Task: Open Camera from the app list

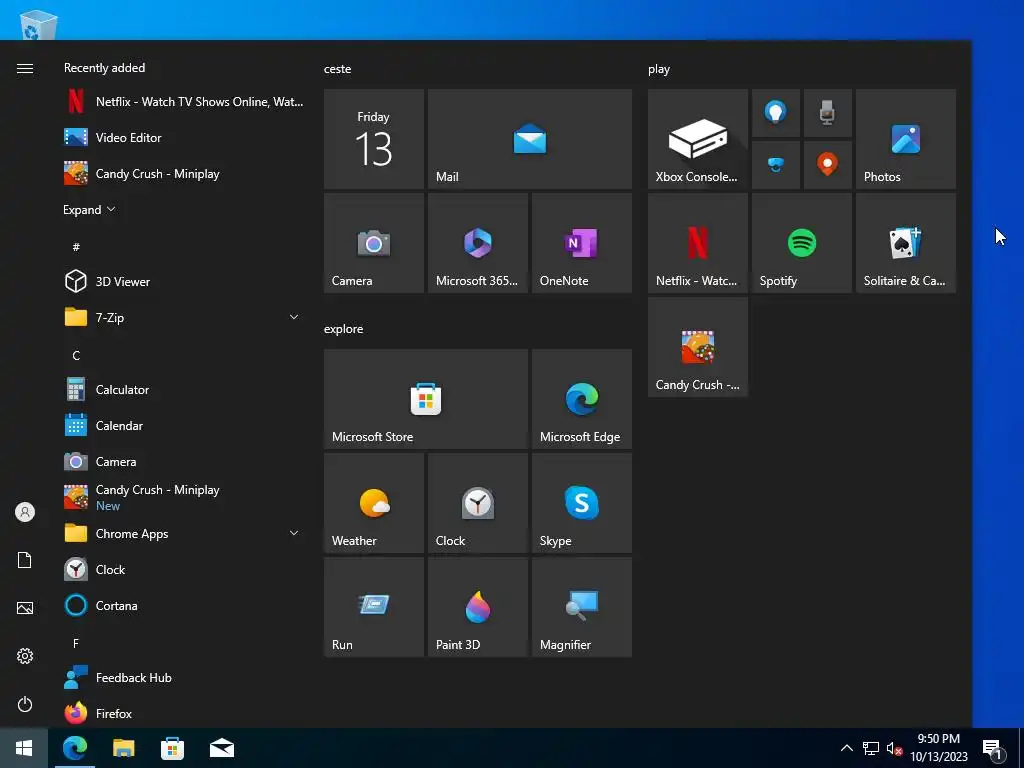Action: point(183,462)
